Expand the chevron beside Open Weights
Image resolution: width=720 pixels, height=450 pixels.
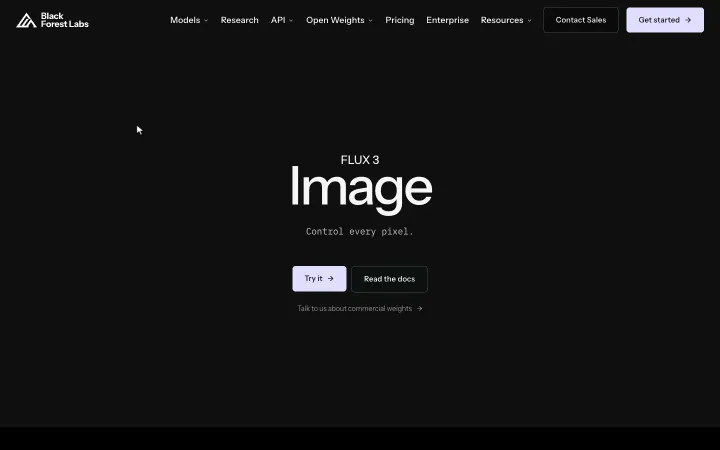371,20
